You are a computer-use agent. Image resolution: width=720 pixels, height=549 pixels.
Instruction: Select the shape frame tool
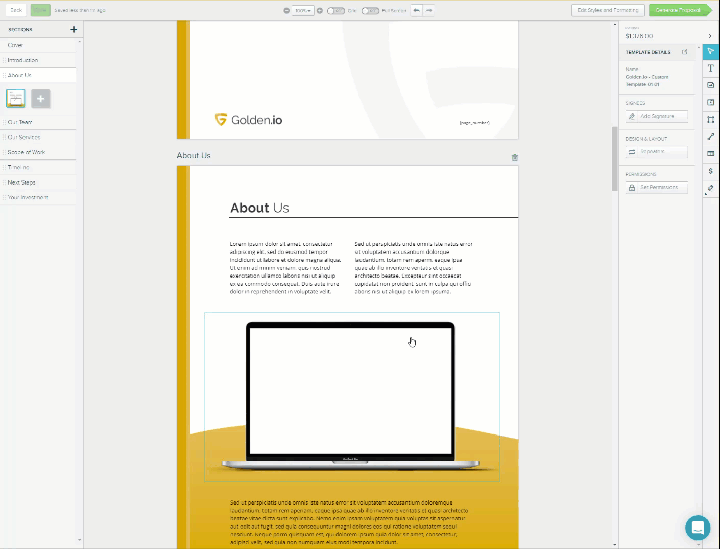(711, 119)
